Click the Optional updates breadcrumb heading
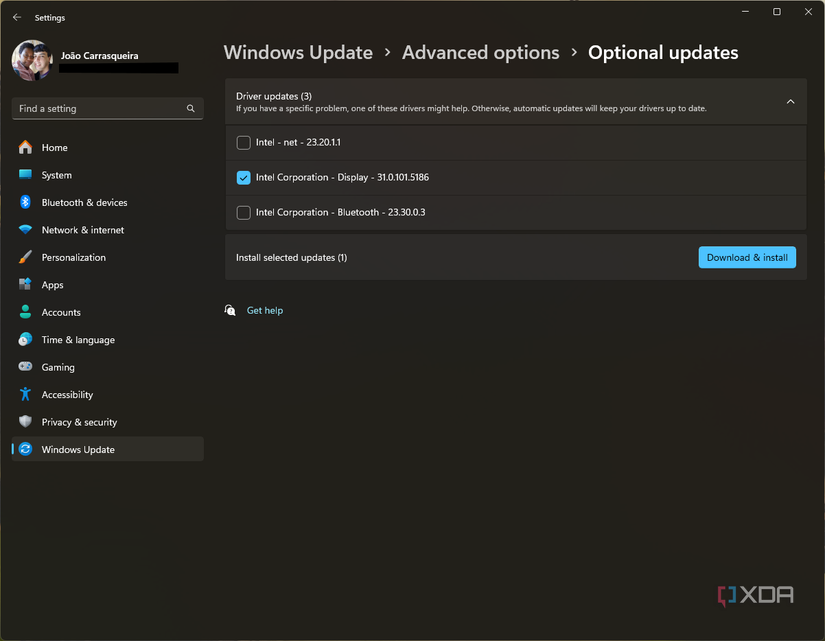Screen dimensions: 825x641 pyautogui.click(x=663, y=53)
